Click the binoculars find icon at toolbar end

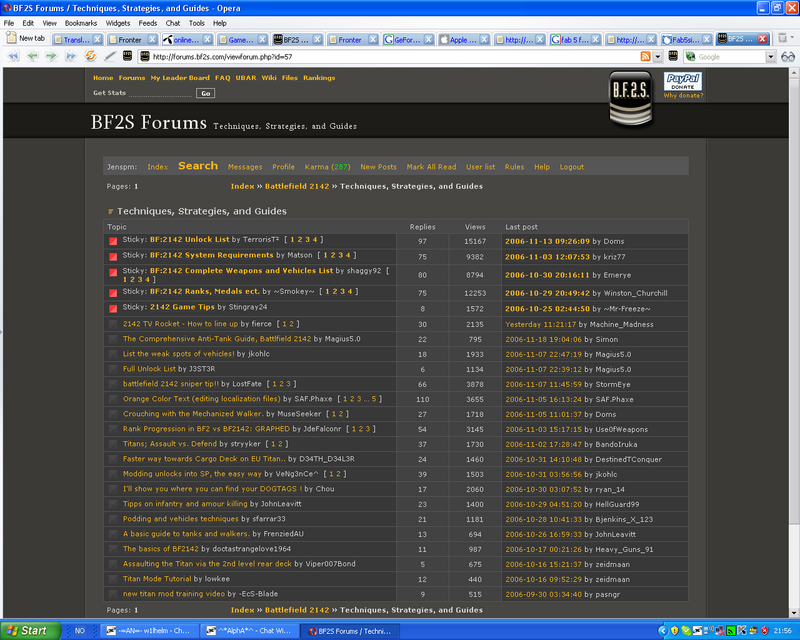tap(788, 57)
